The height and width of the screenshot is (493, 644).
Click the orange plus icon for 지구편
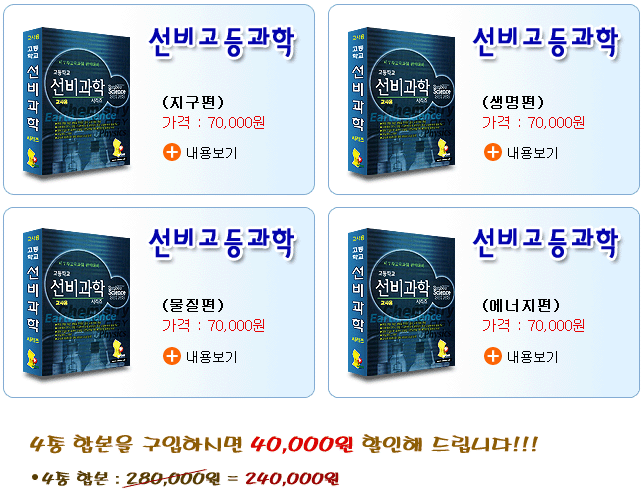(172, 152)
